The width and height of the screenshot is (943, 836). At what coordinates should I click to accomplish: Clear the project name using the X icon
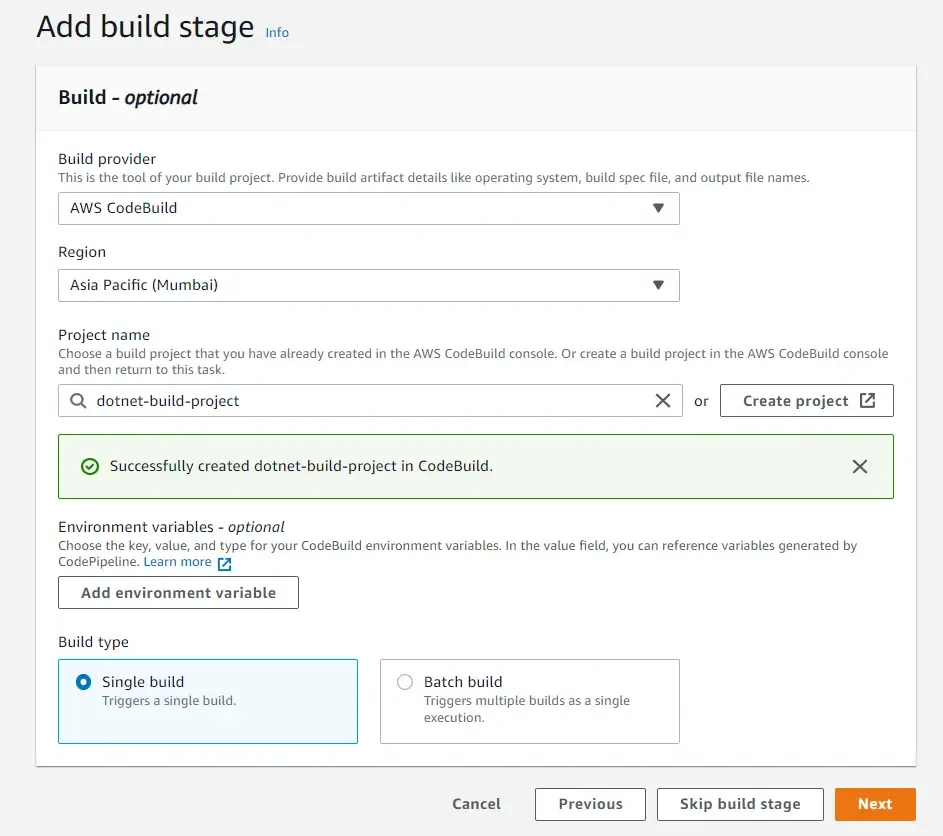click(662, 400)
